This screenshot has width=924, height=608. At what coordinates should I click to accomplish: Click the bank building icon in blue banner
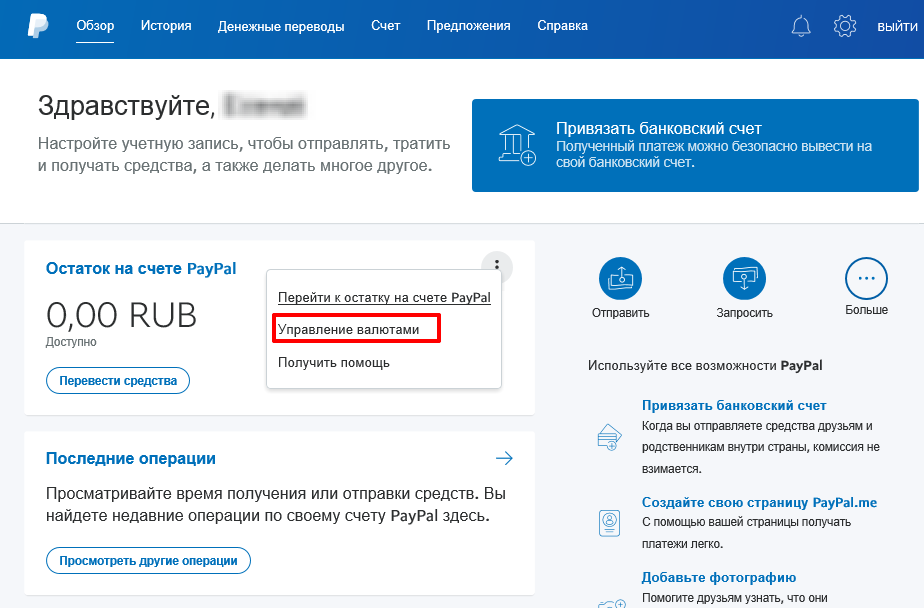tap(517, 145)
